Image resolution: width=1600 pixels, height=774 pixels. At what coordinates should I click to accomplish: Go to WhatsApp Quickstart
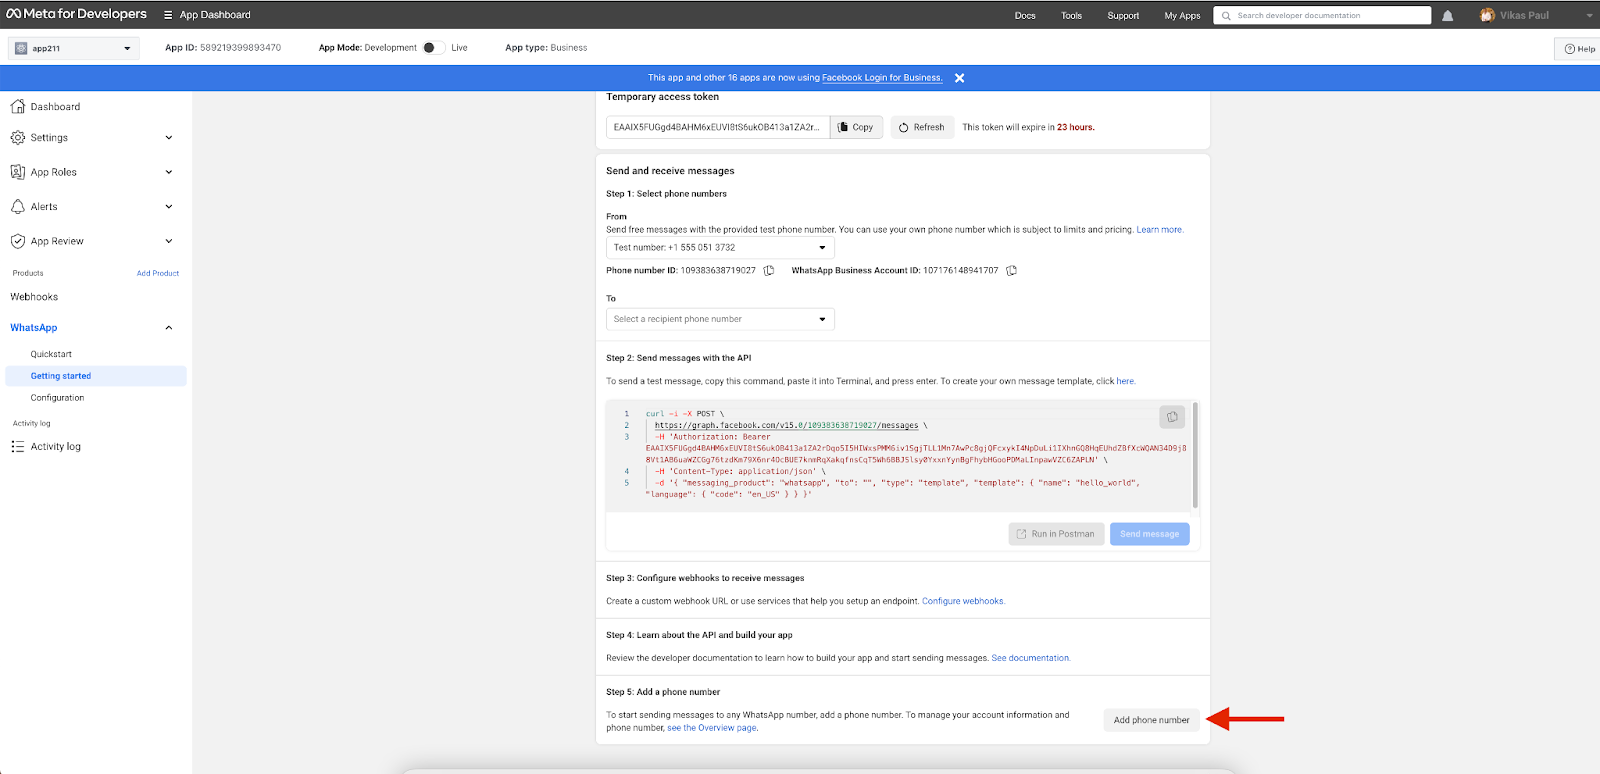51,354
